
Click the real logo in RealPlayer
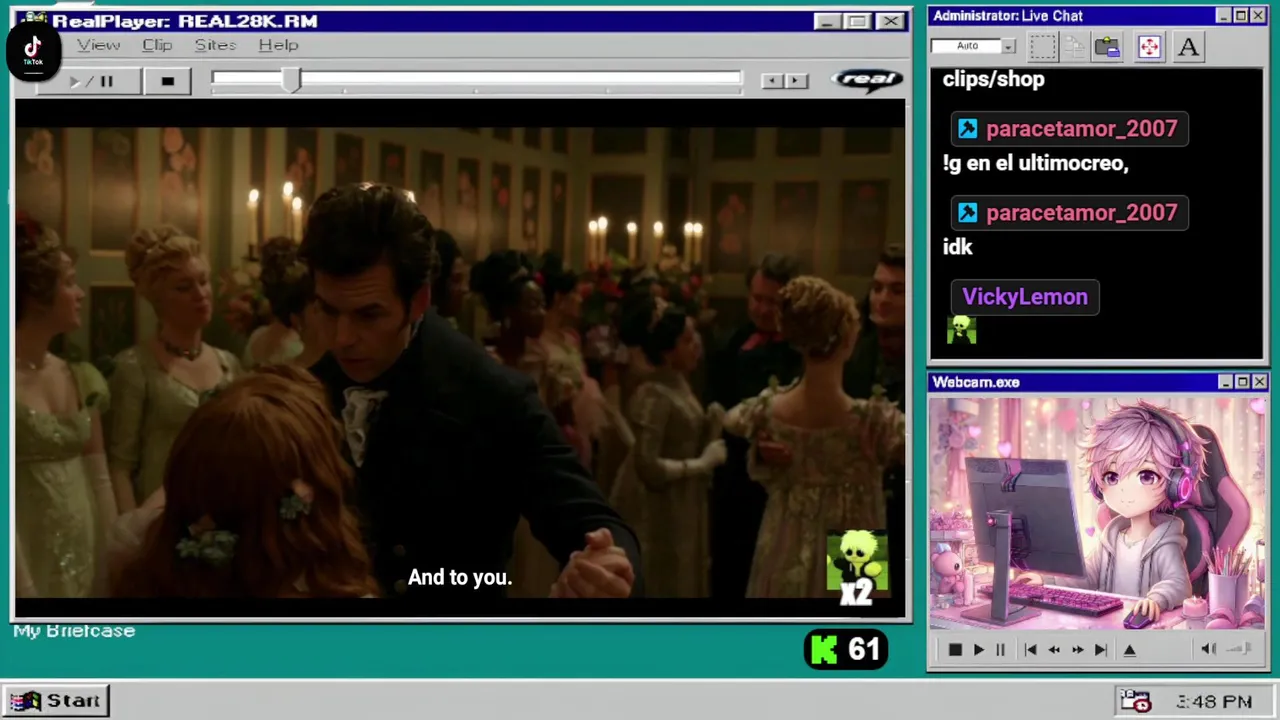click(x=867, y=80)
